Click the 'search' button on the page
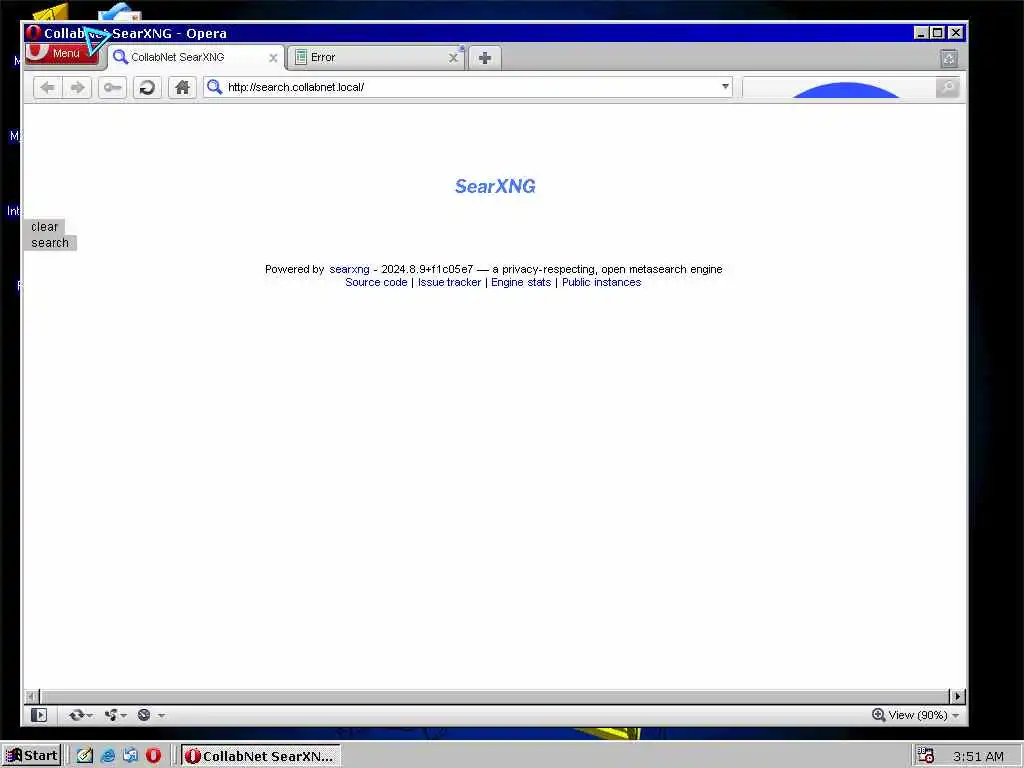The height and width of the screenshot is (768, 1024). click(x=50, y=243)
